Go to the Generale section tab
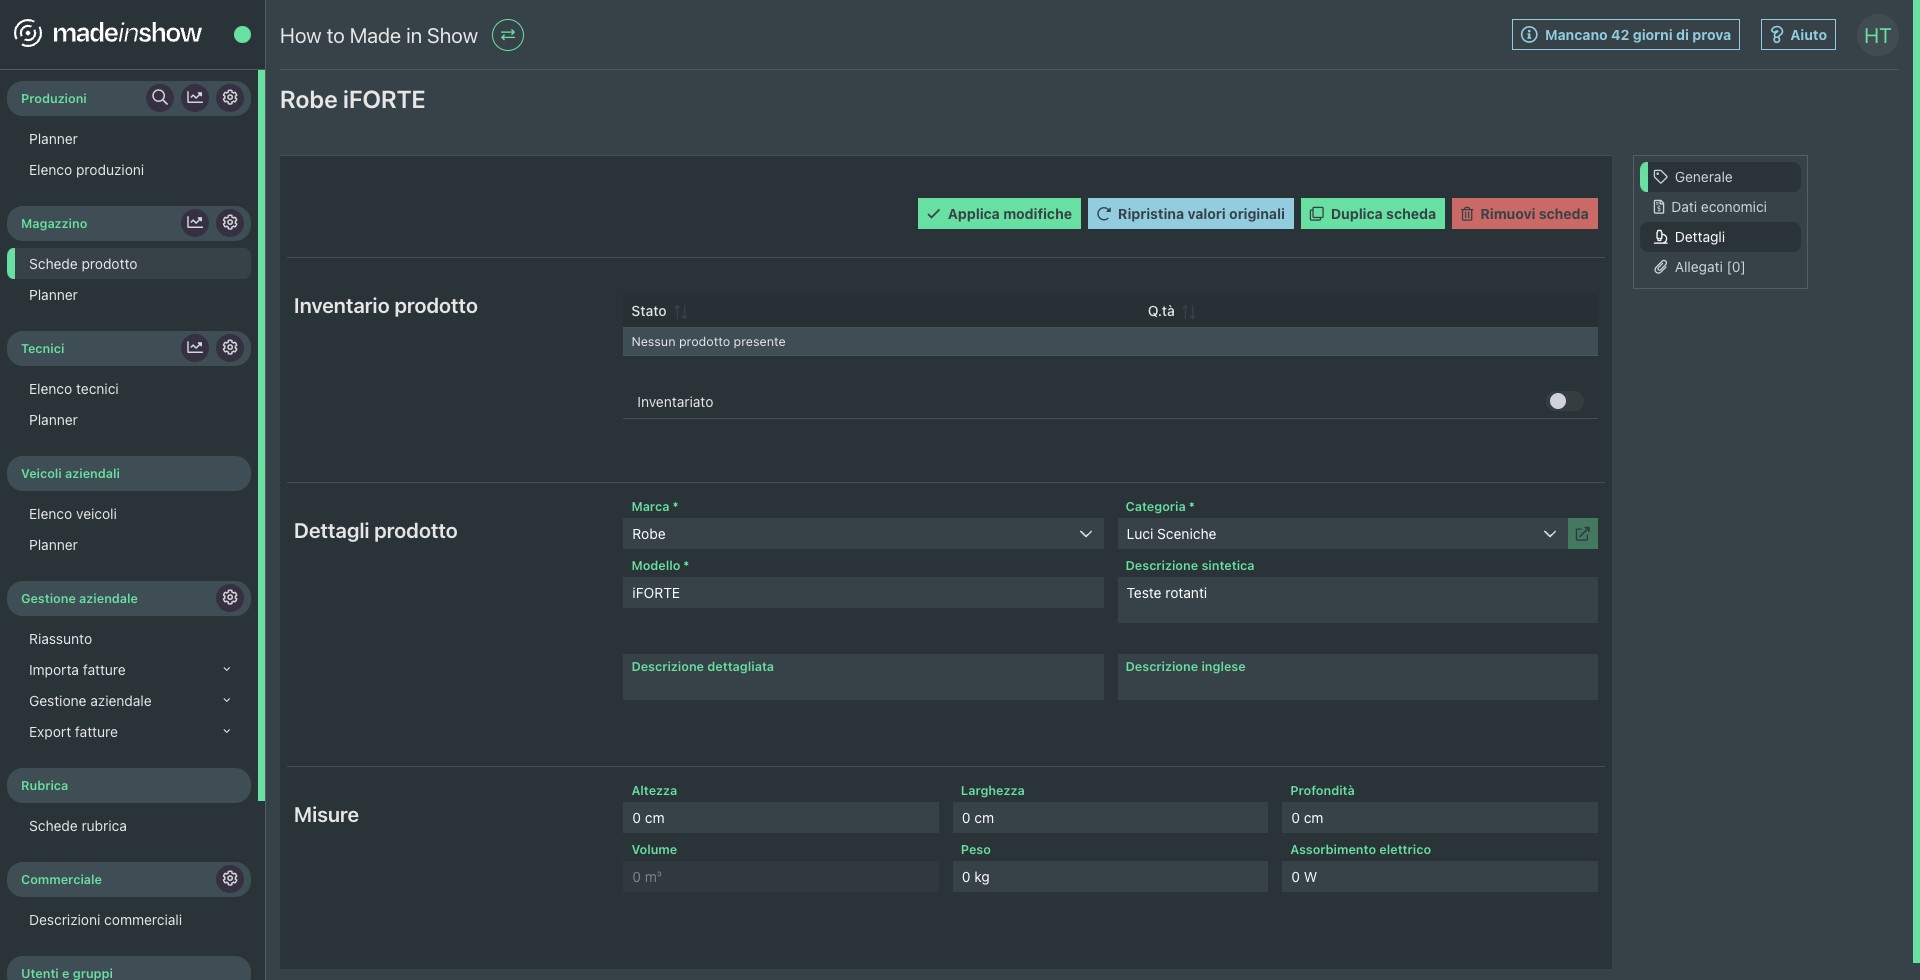 point(1720,177)
